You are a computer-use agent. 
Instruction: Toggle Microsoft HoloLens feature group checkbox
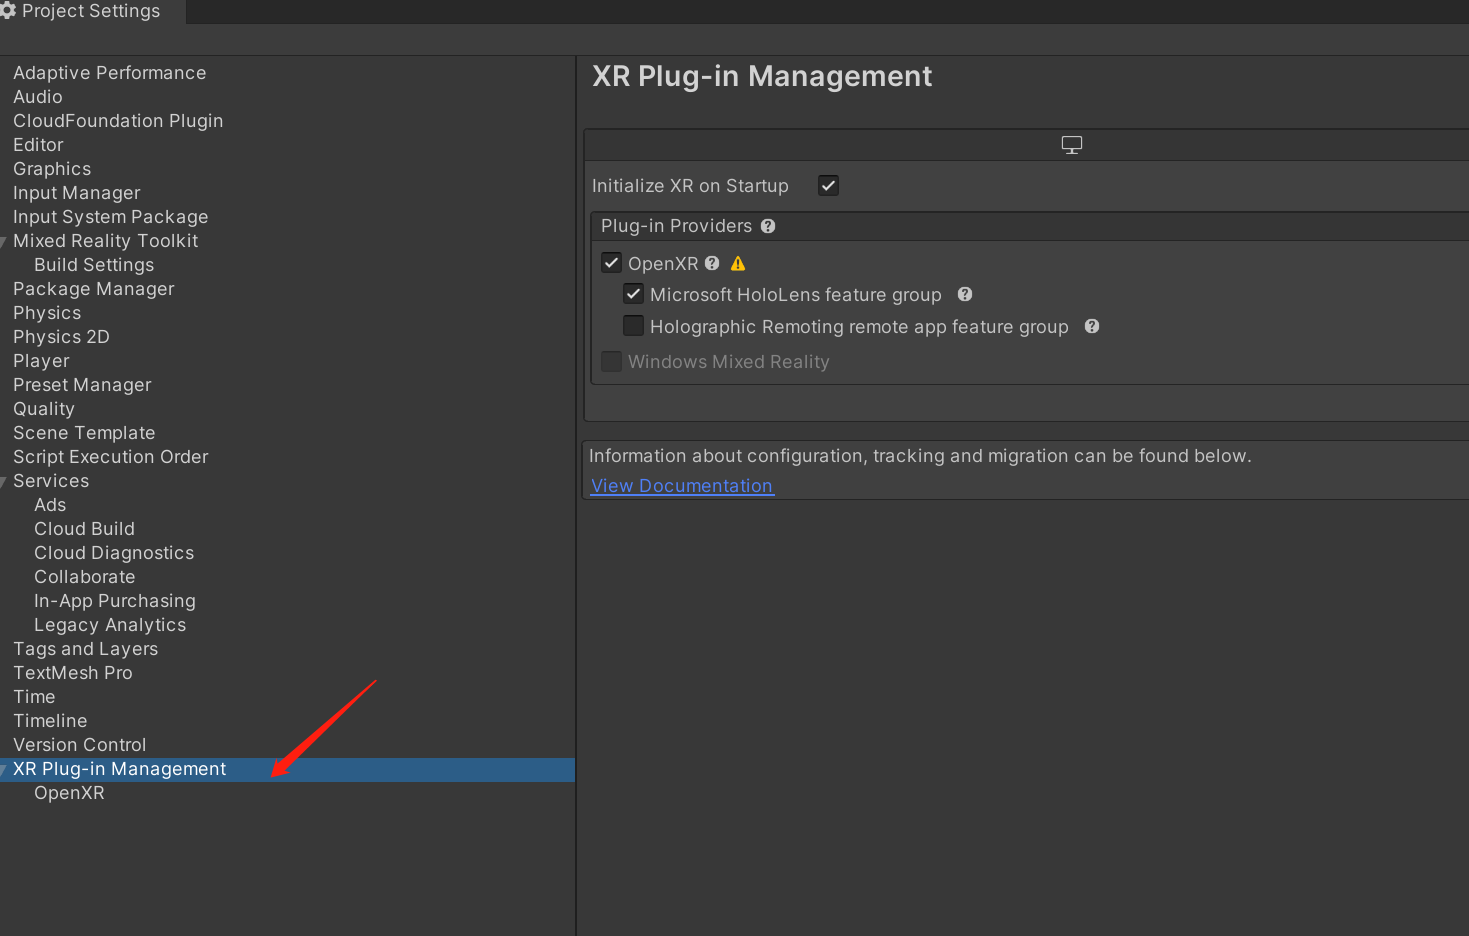tap(633, 294)
